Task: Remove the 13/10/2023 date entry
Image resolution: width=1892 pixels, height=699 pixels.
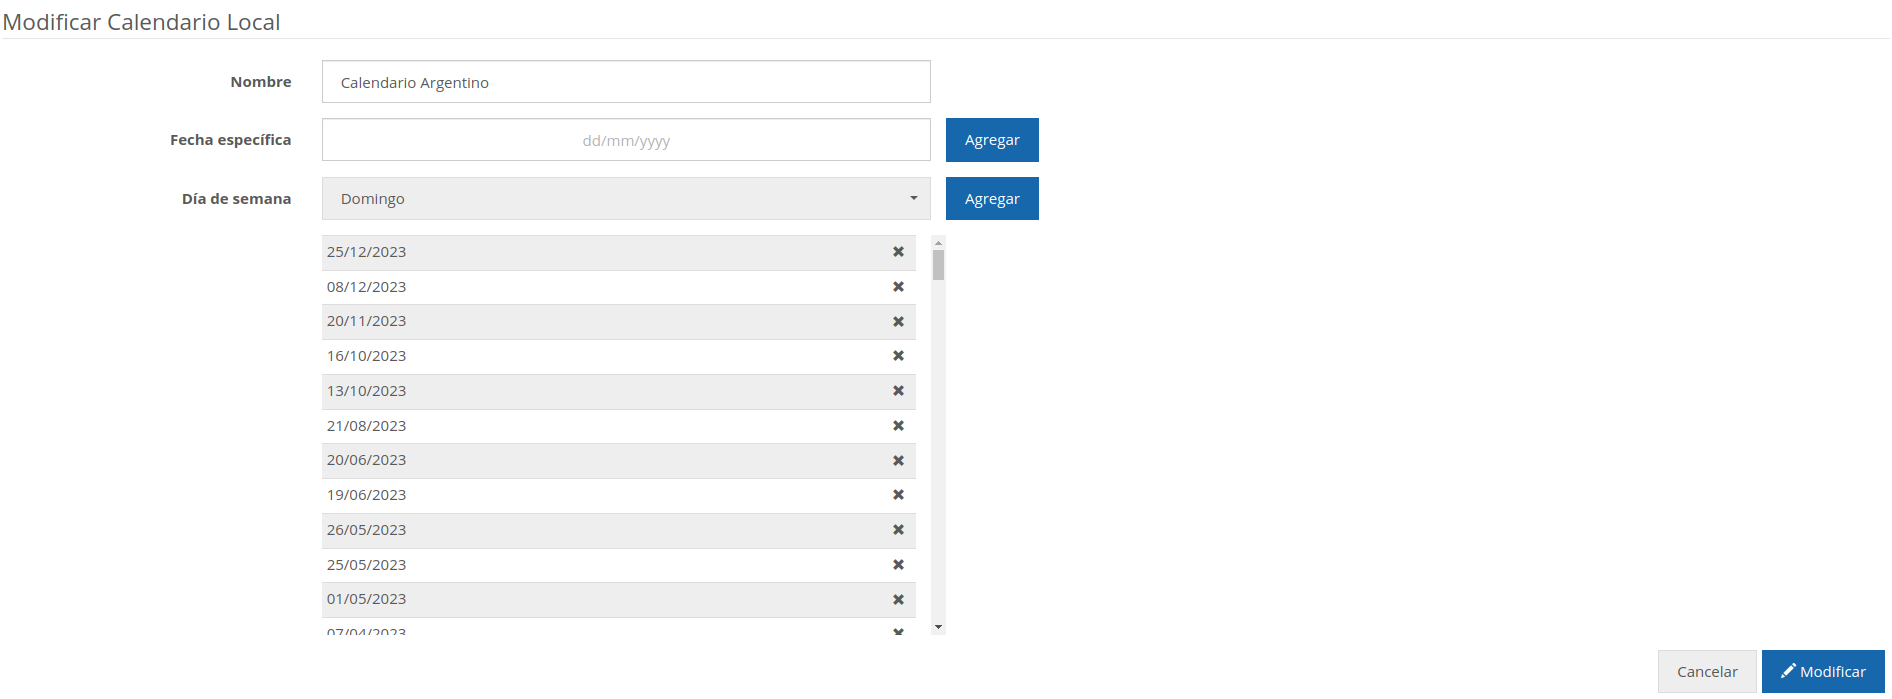Action: (898, 391)
